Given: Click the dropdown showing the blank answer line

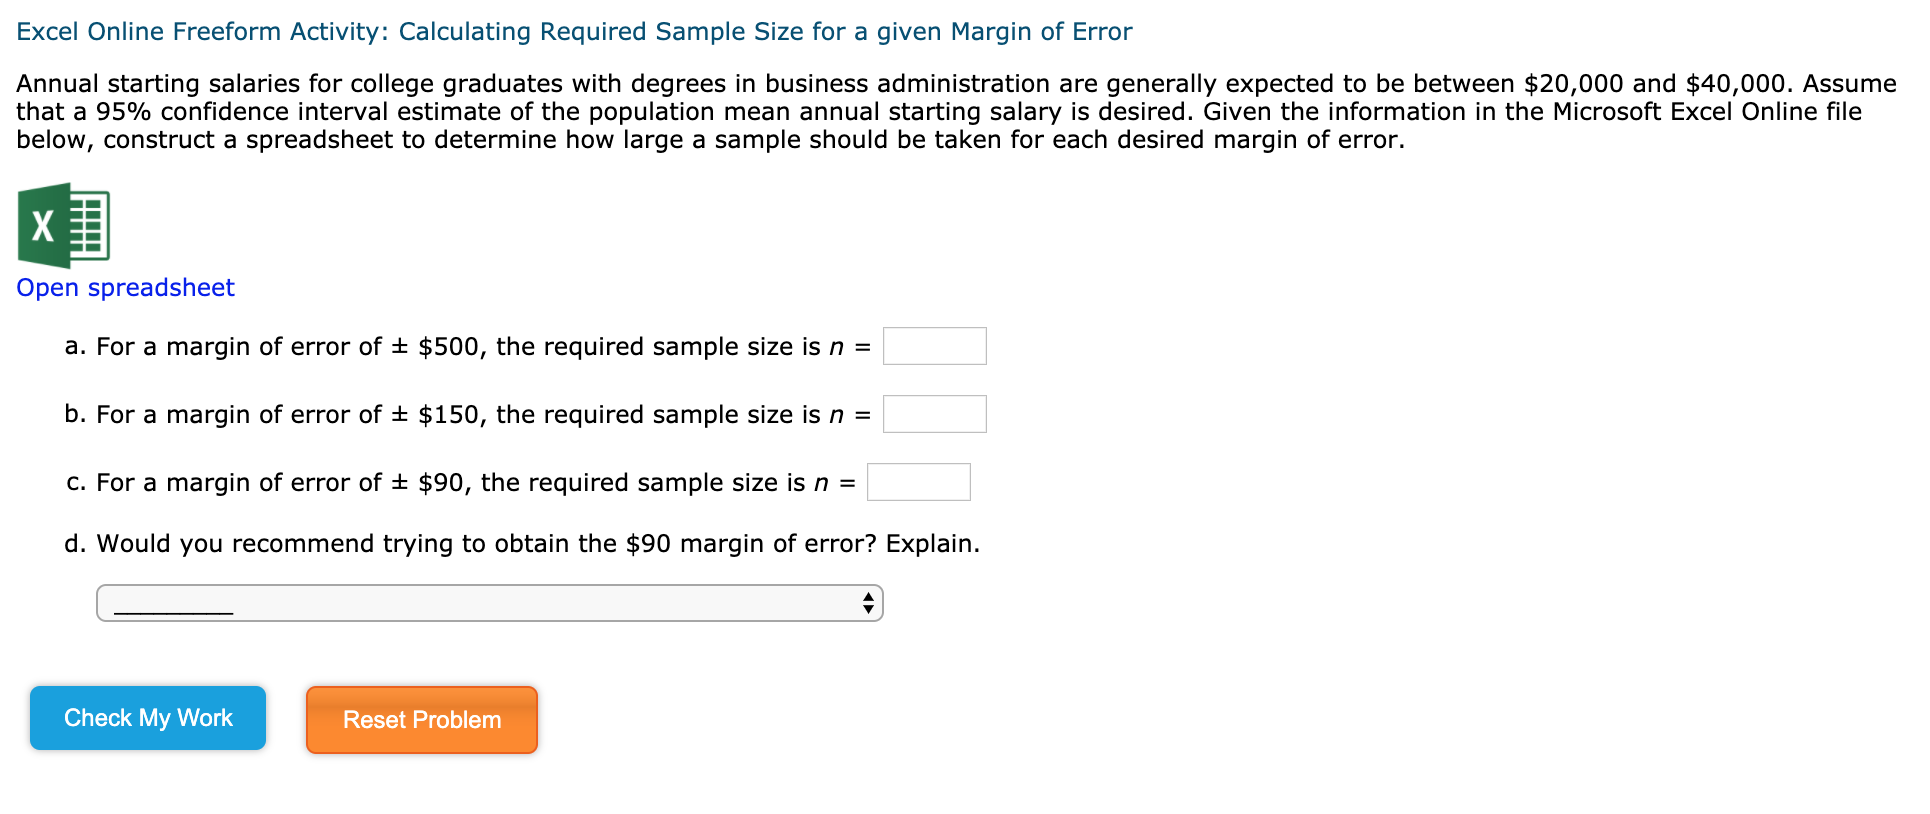Looking at the screenshot, I should (x=489, y=603).
